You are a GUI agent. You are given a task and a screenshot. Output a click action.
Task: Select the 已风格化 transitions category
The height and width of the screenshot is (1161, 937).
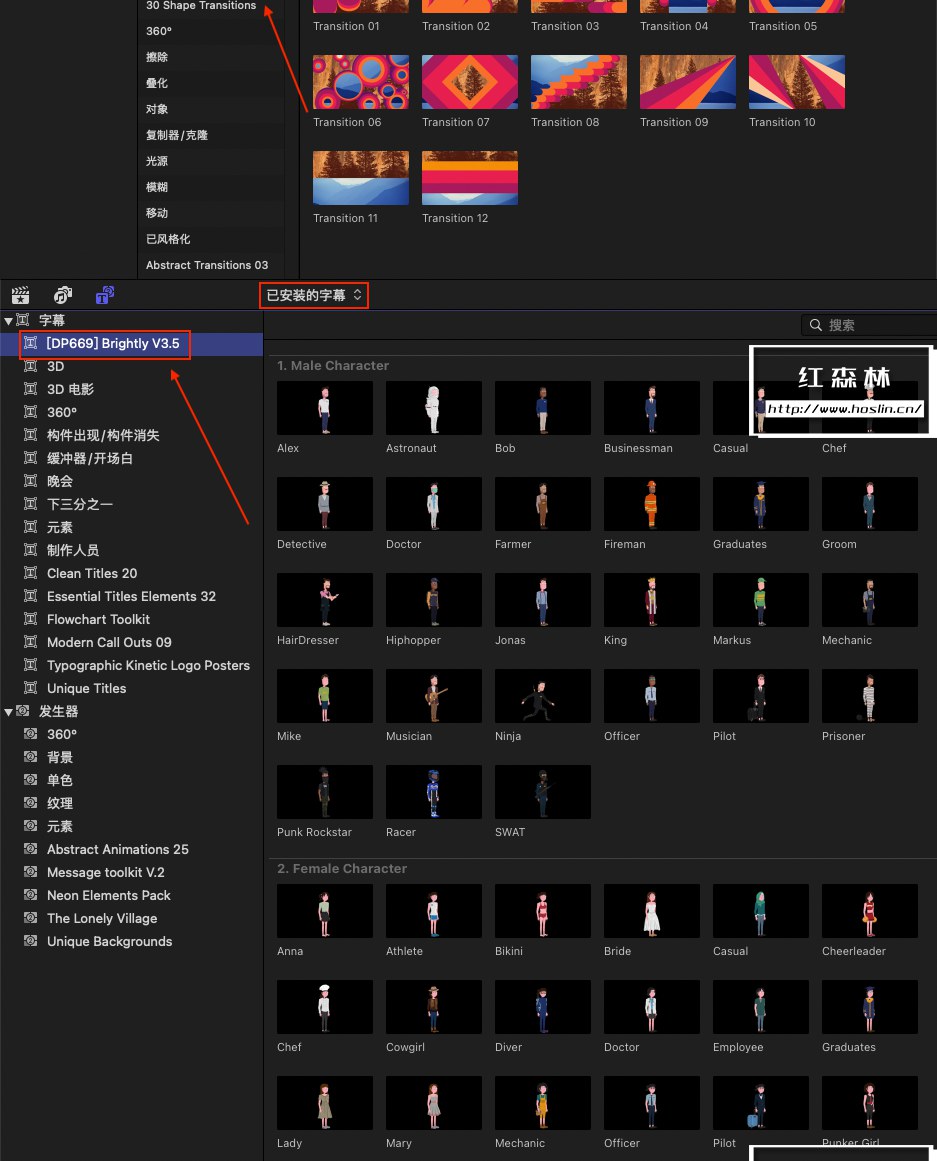[x=211, y=239]
